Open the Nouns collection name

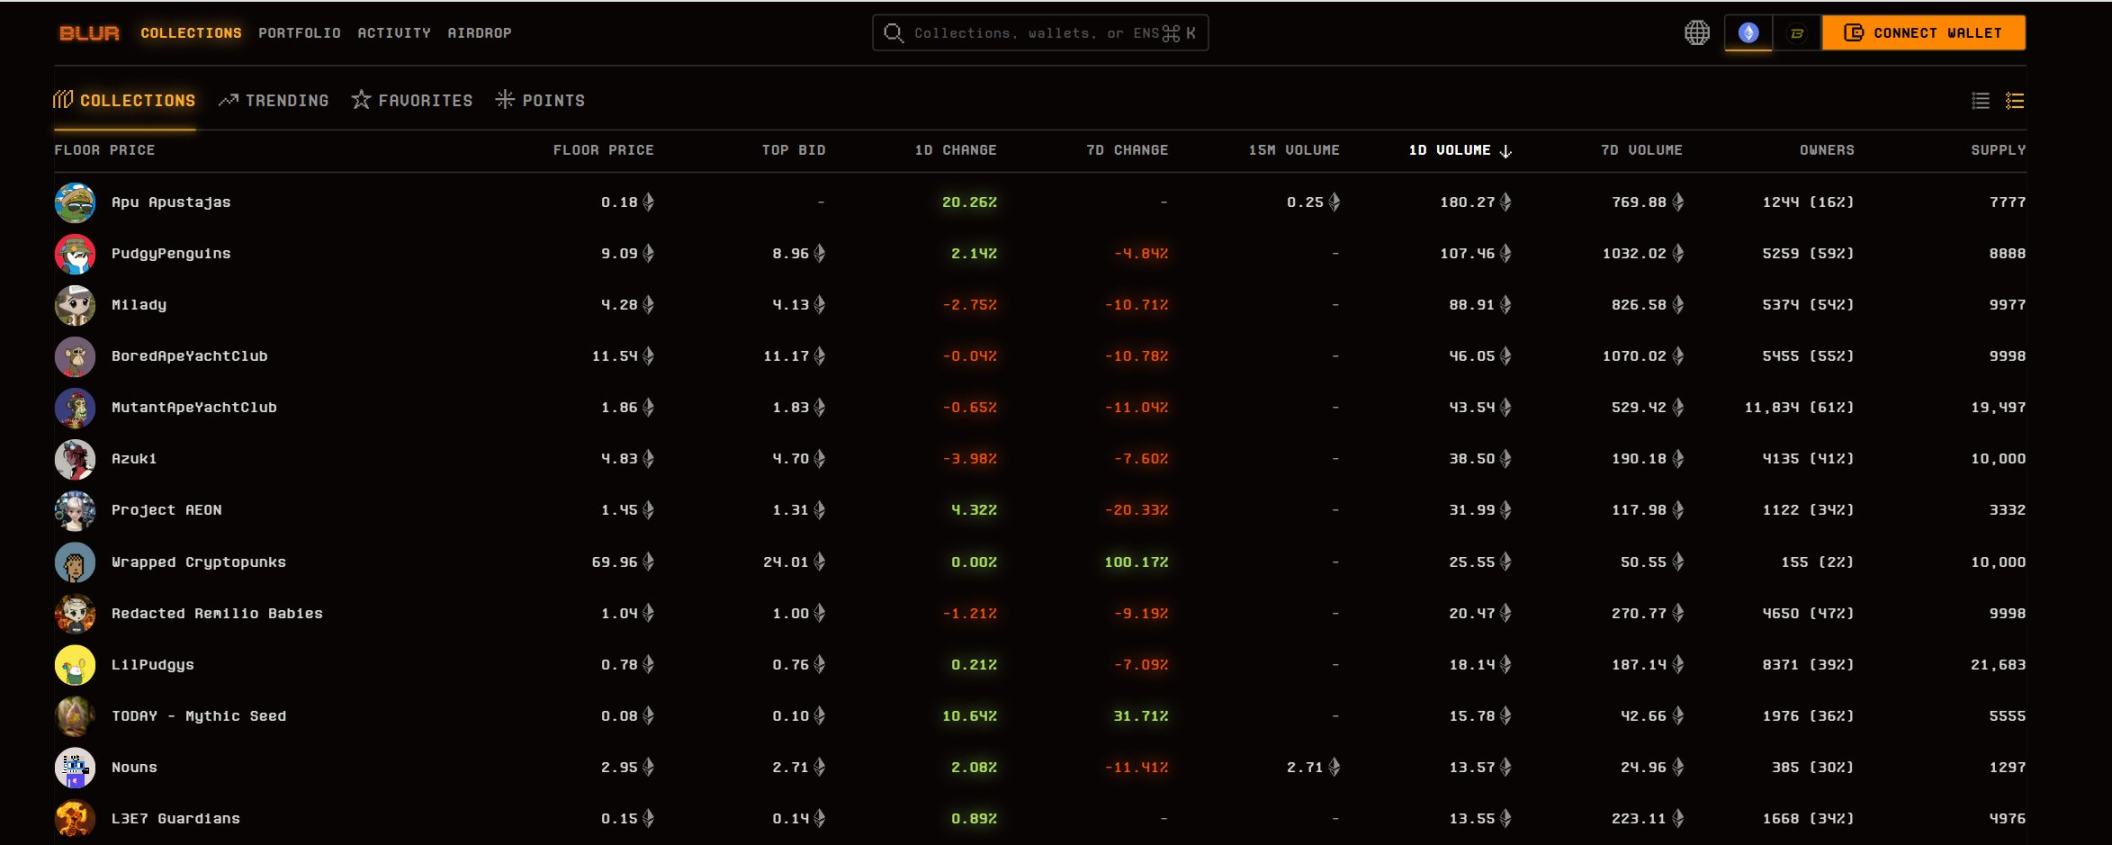click(x=135, y=767)
